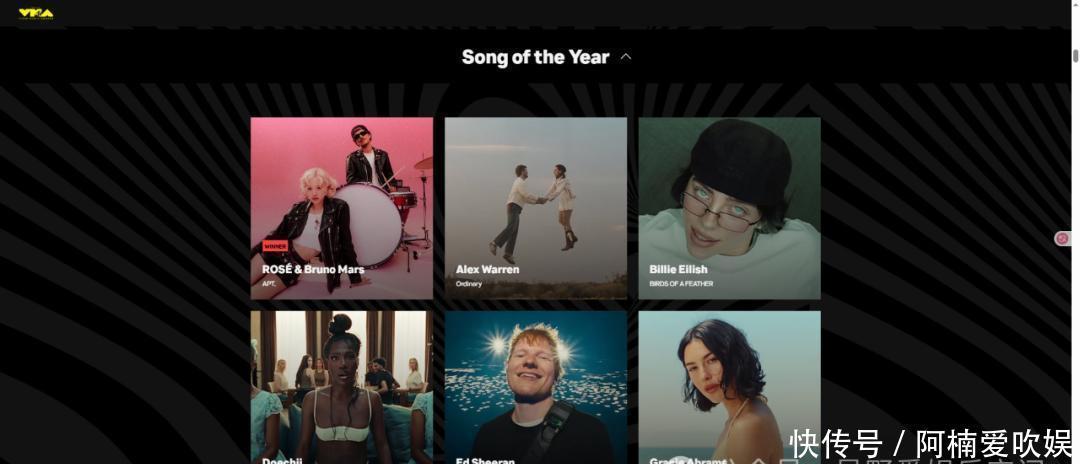The width and height of the screenshot is (1080, 464).
Task: Click the vertical scrollbar thumb
Action: (1075, 56)
